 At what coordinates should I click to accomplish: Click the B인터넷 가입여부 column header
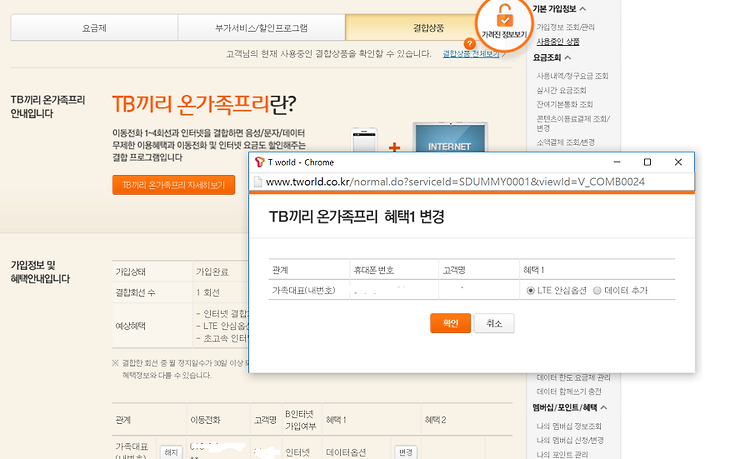[x=300, y=420]
